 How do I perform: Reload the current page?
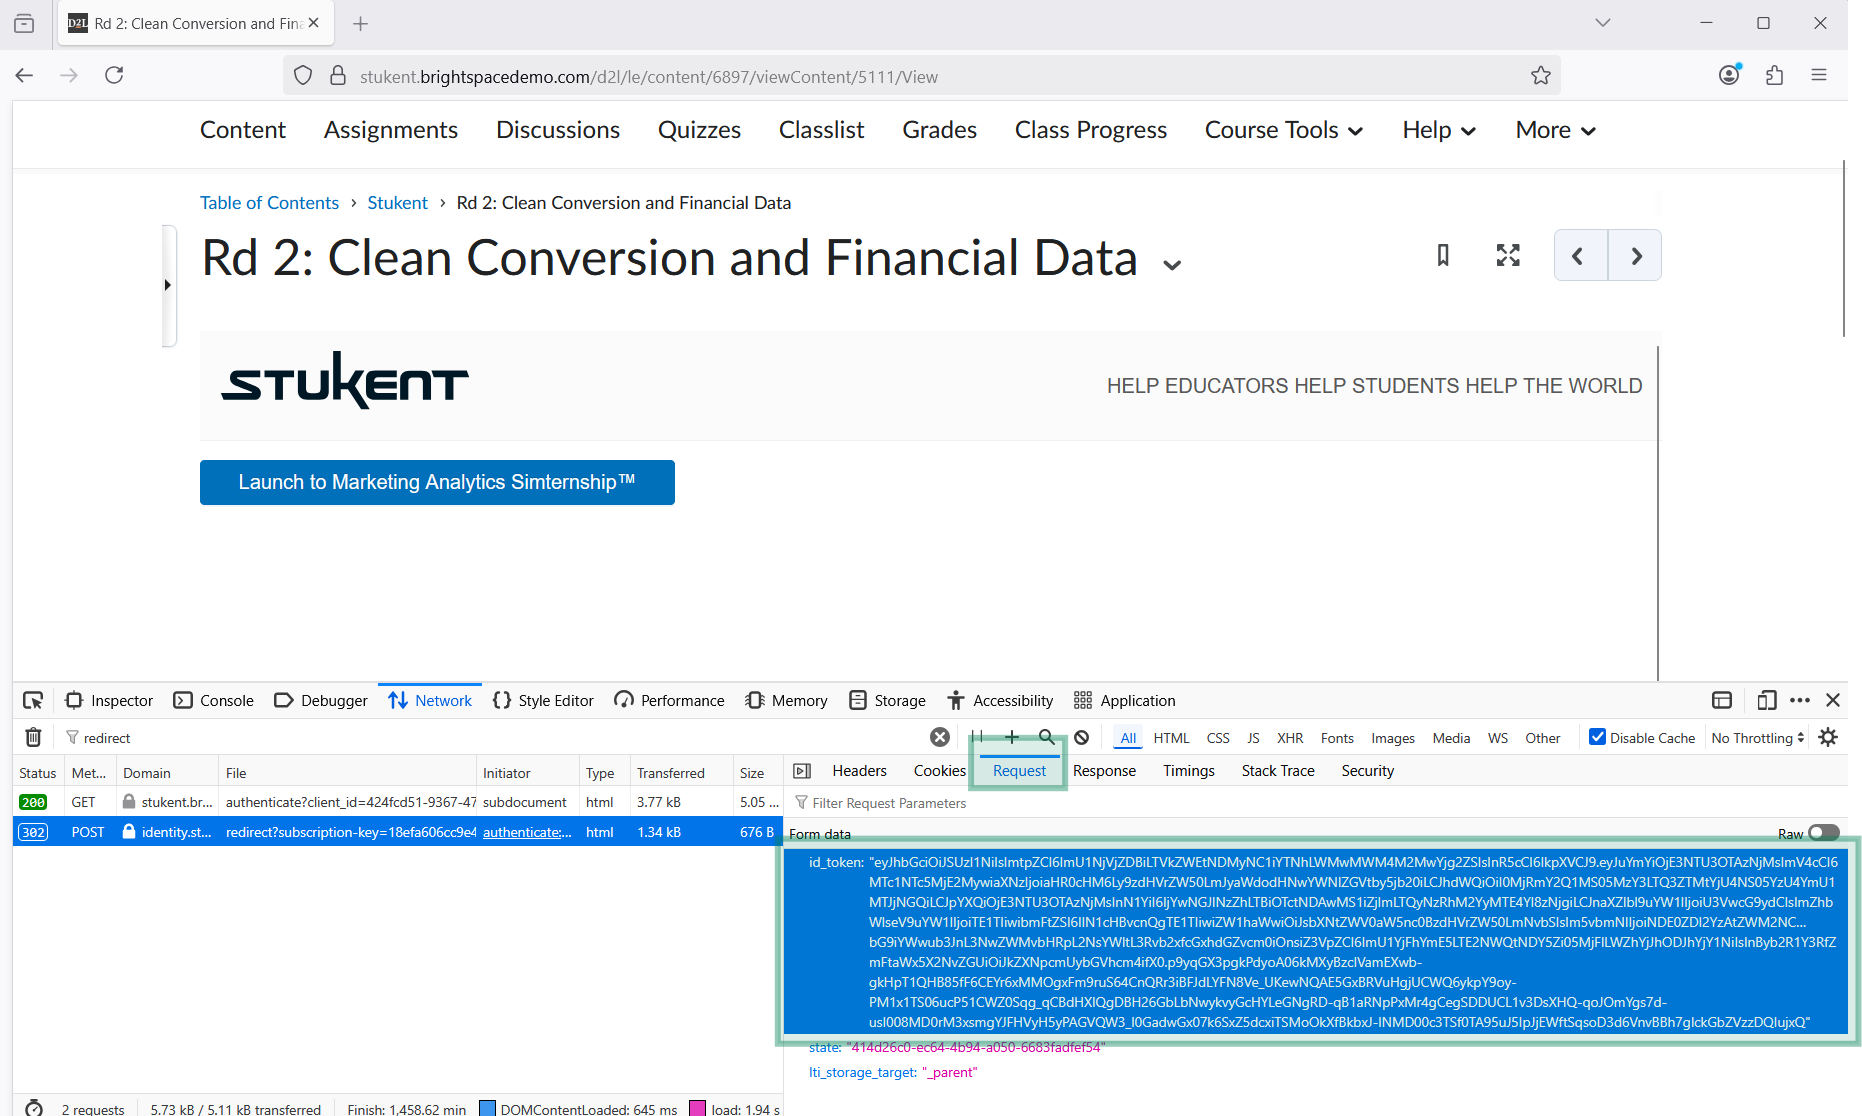(114, 75)
